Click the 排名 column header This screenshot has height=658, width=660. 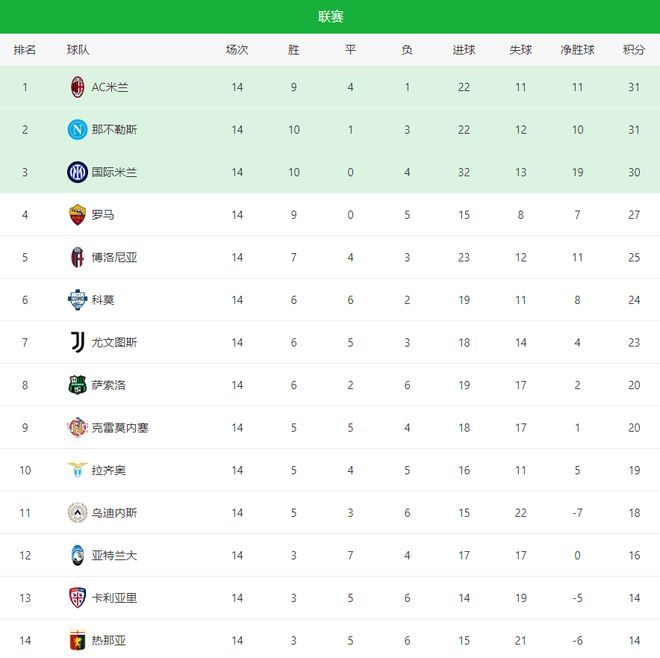pos(25,50)
